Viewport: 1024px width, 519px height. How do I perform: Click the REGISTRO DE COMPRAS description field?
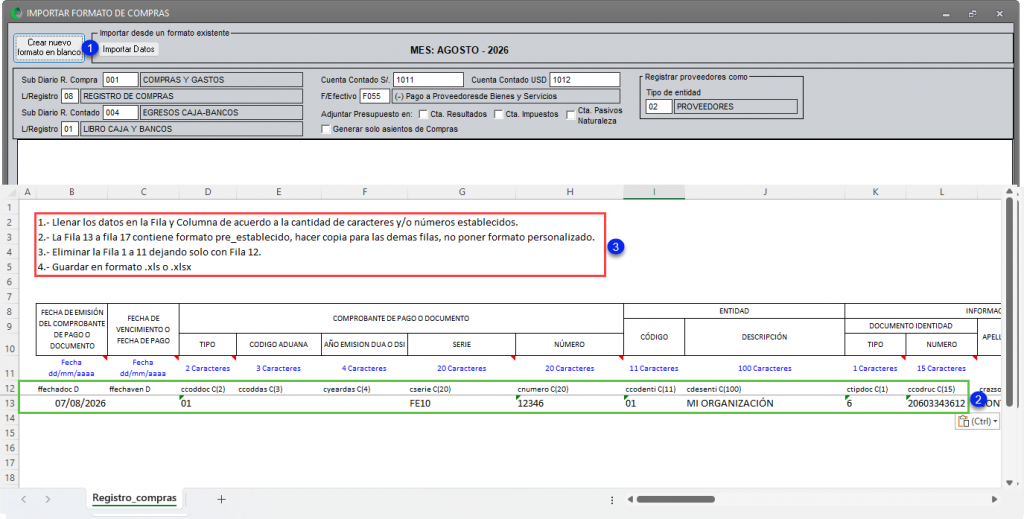click(x=191, y=97)
